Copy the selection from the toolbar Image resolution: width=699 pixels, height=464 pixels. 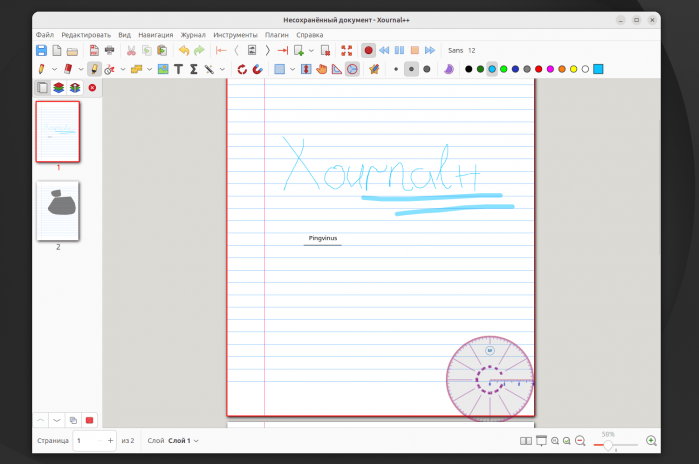pyautogui.click(x=147, y=50)
